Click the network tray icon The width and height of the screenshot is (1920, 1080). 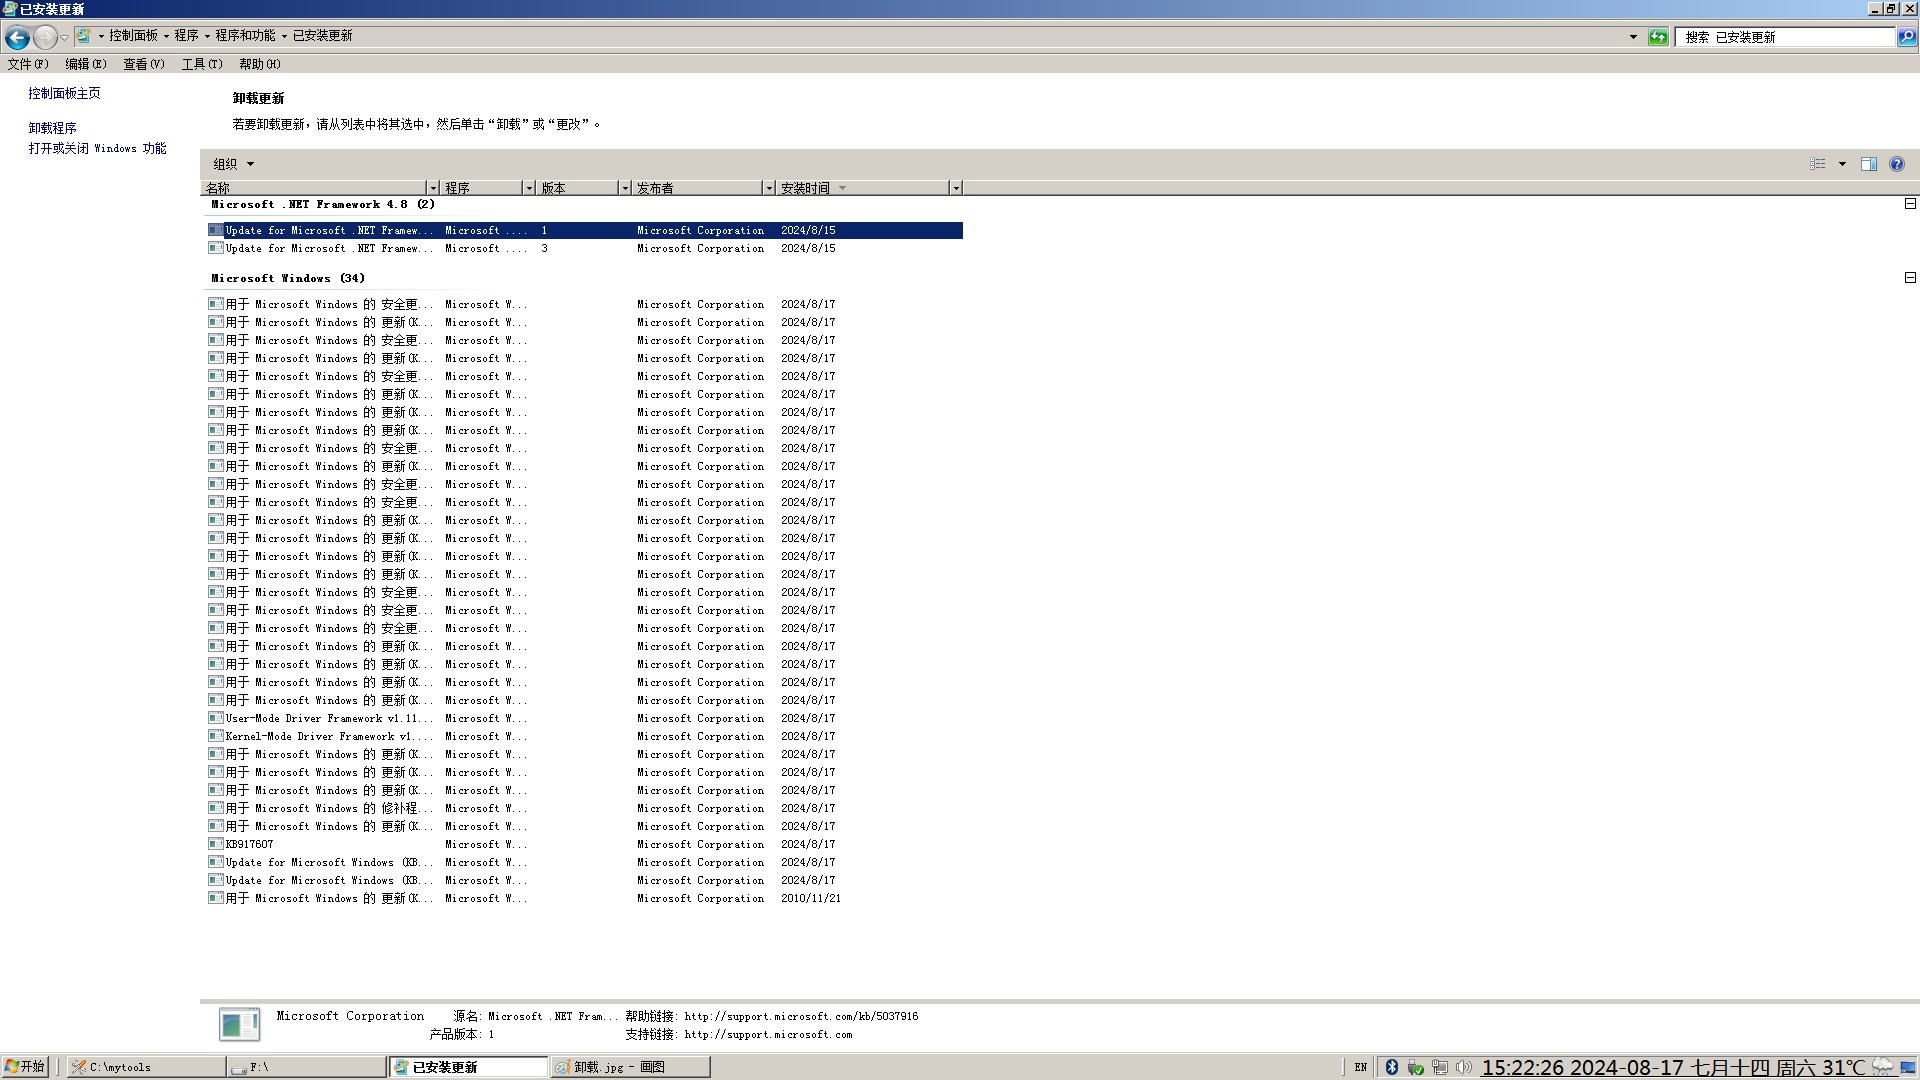(x=1439, y=1067)
